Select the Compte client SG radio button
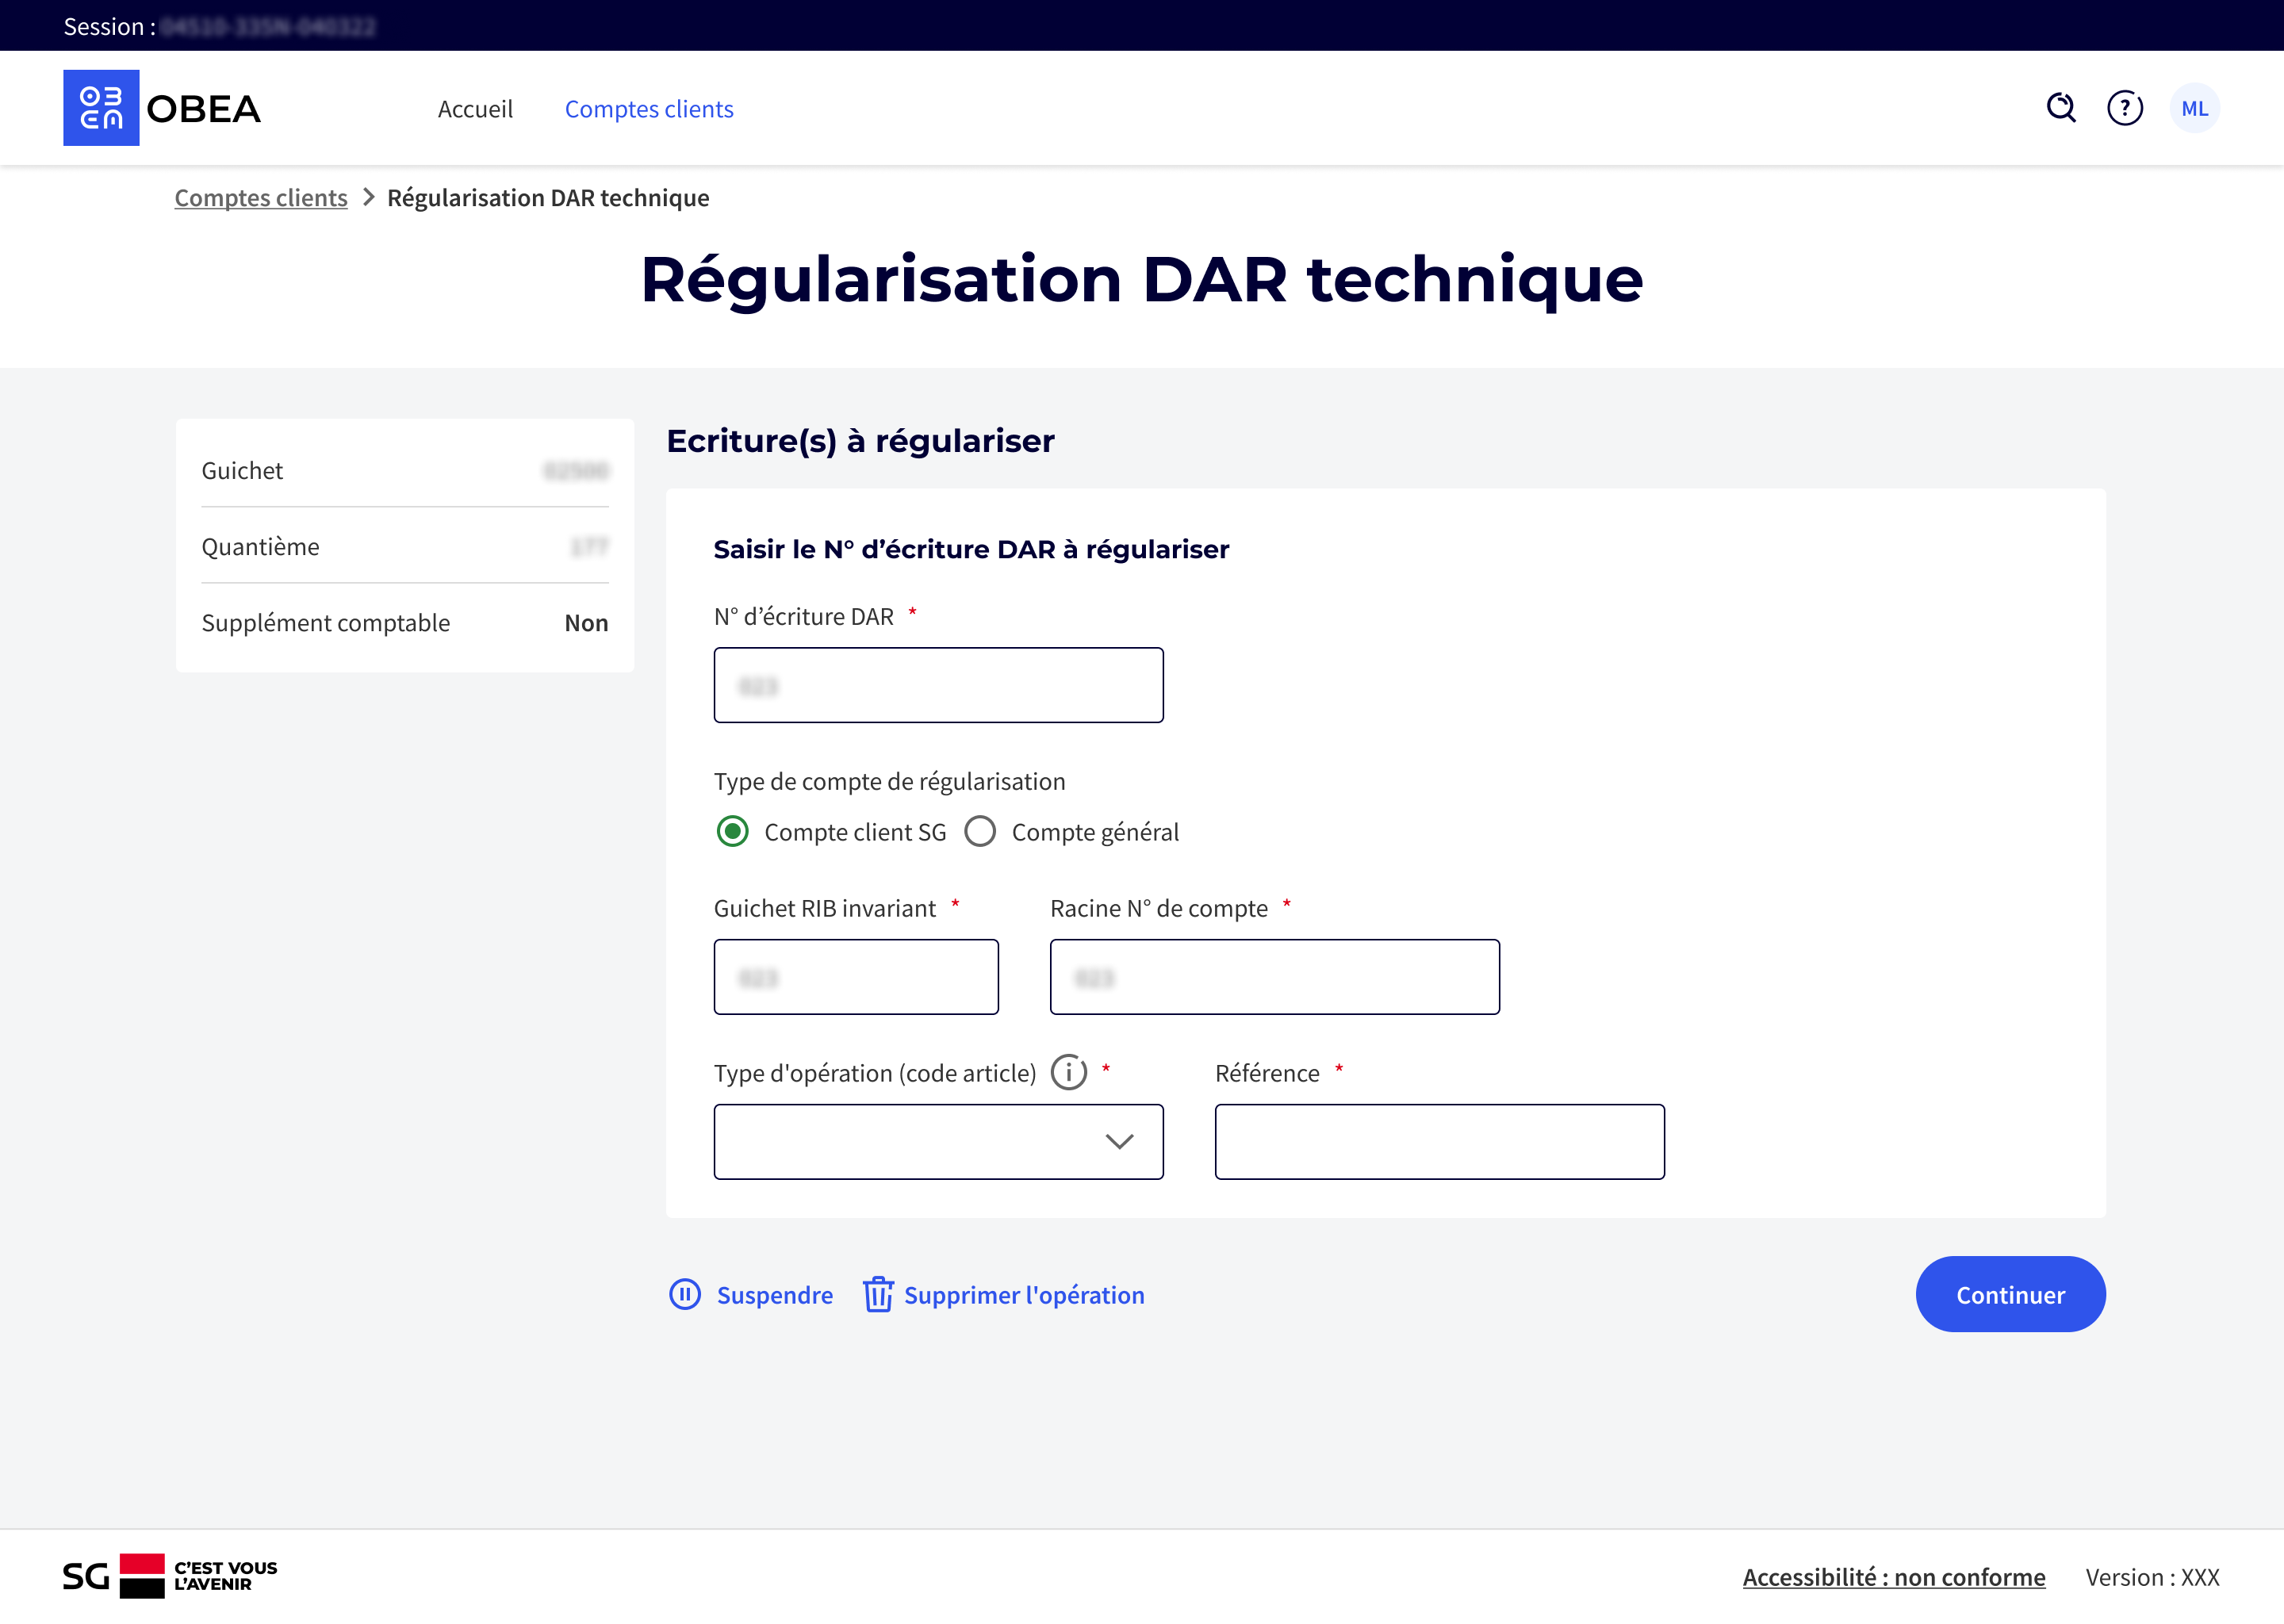The image size is (2284, 1624). [x=733, y=831]
